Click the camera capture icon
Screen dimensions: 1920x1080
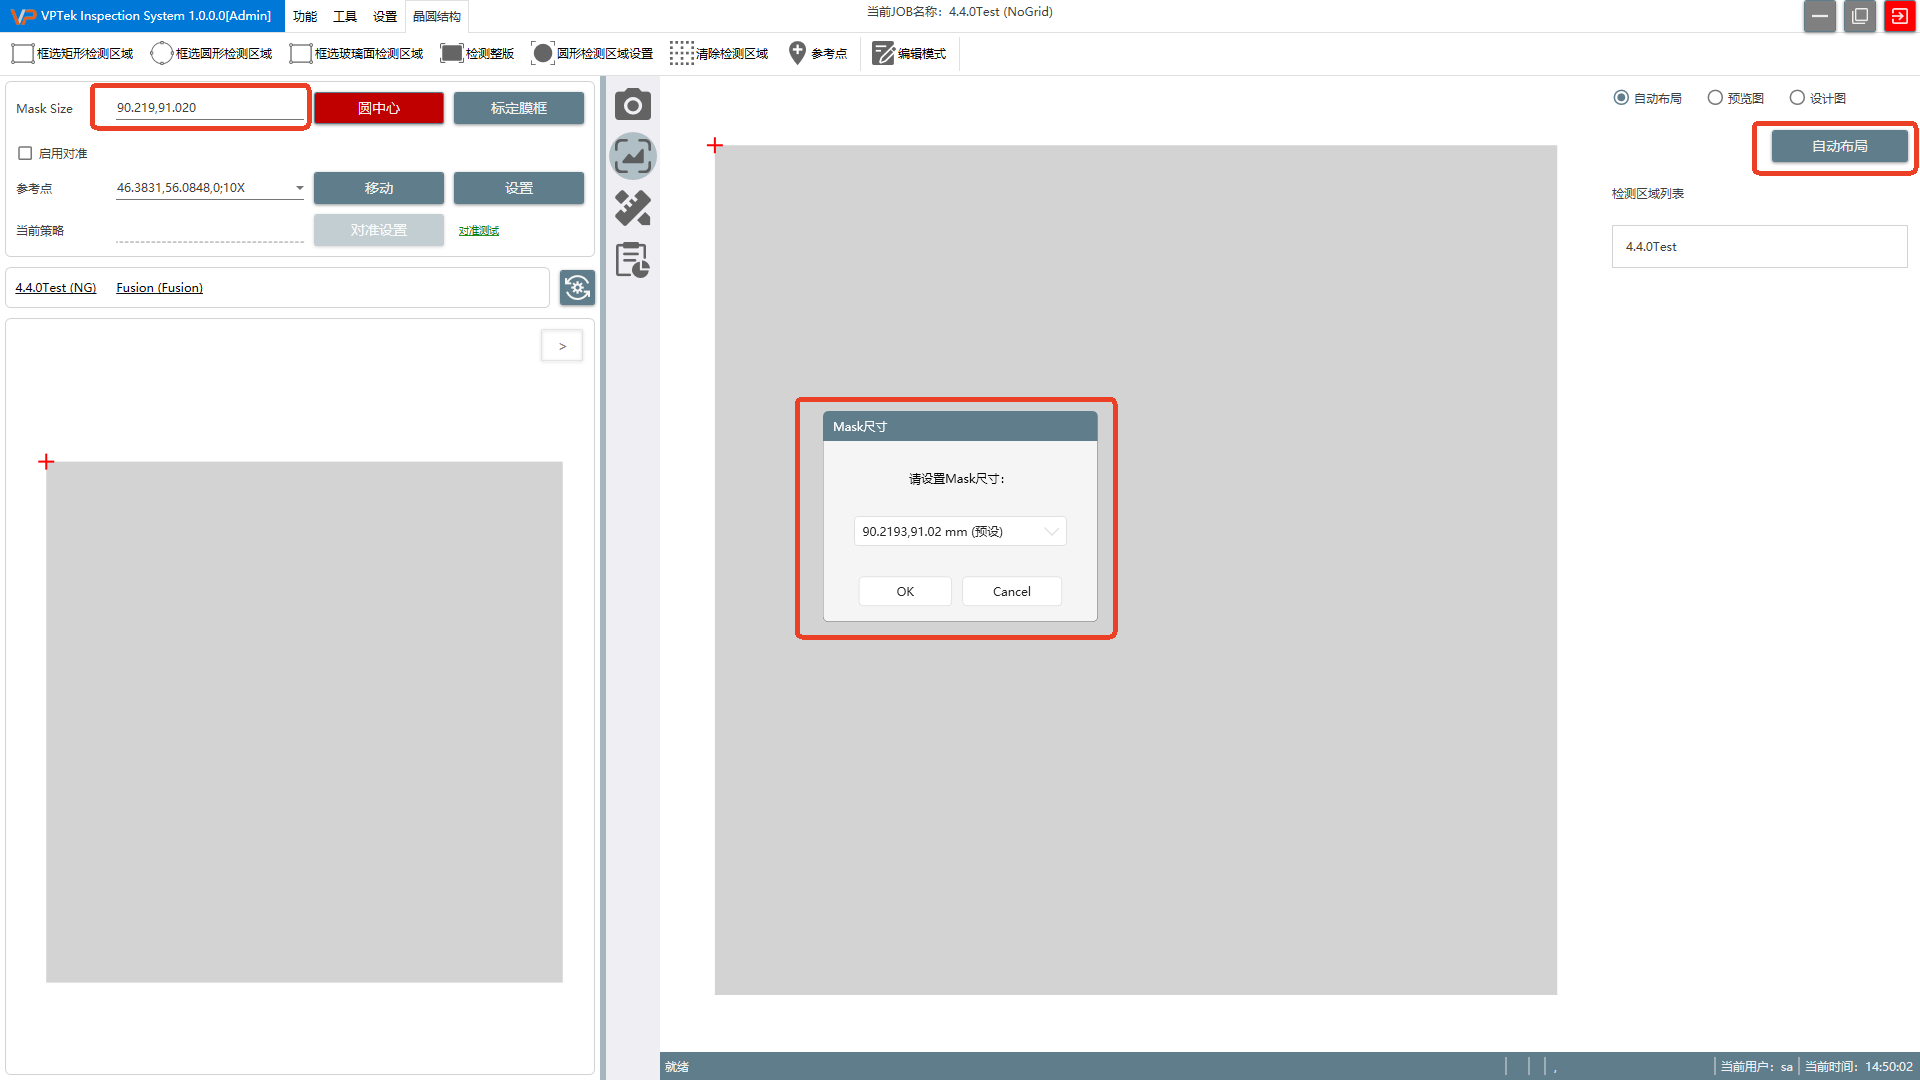632,105
